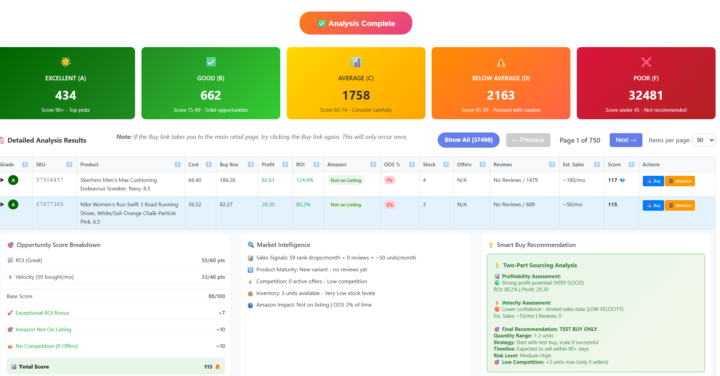Filter by the Average (C) 1758 card
The height and width of the screenshot is (376, 720).
point(356,83)
